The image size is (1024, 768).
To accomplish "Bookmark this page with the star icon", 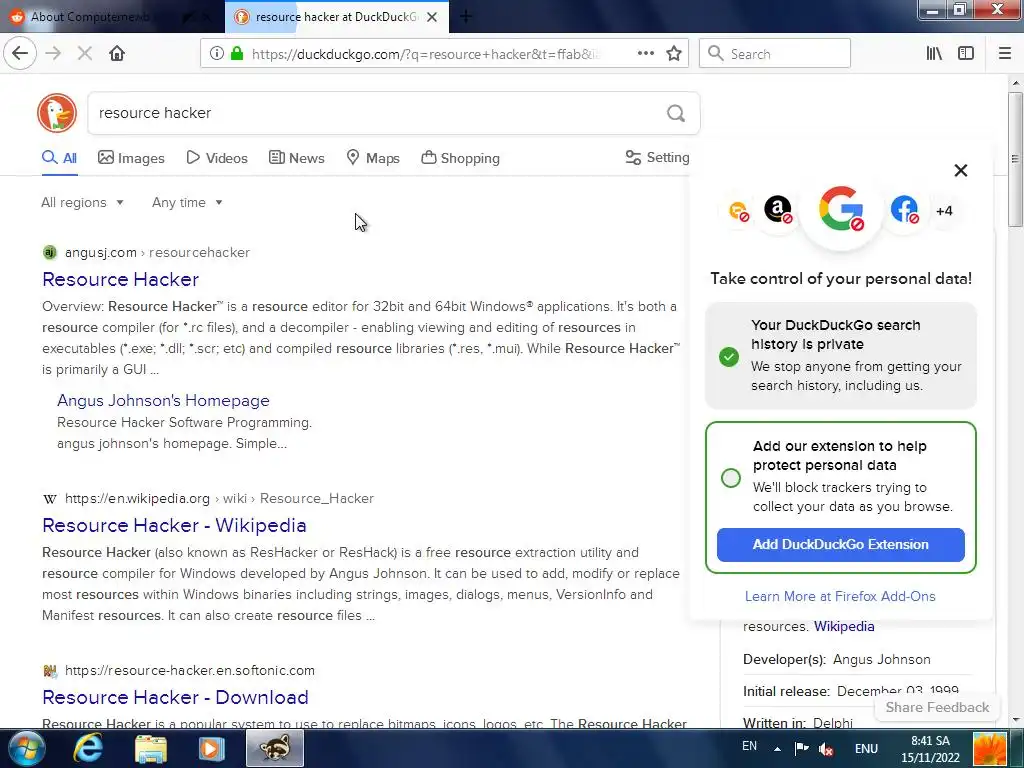I will [x=674, y=54].
